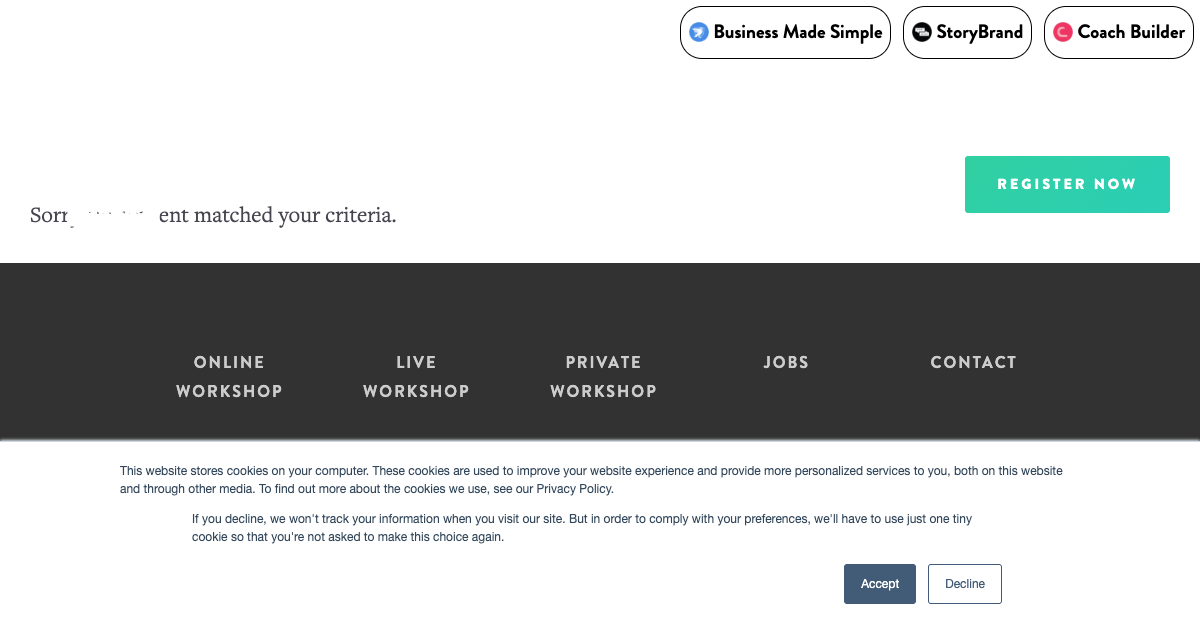
Task: Go to the Contact footer link
Action: click(973, 362)
